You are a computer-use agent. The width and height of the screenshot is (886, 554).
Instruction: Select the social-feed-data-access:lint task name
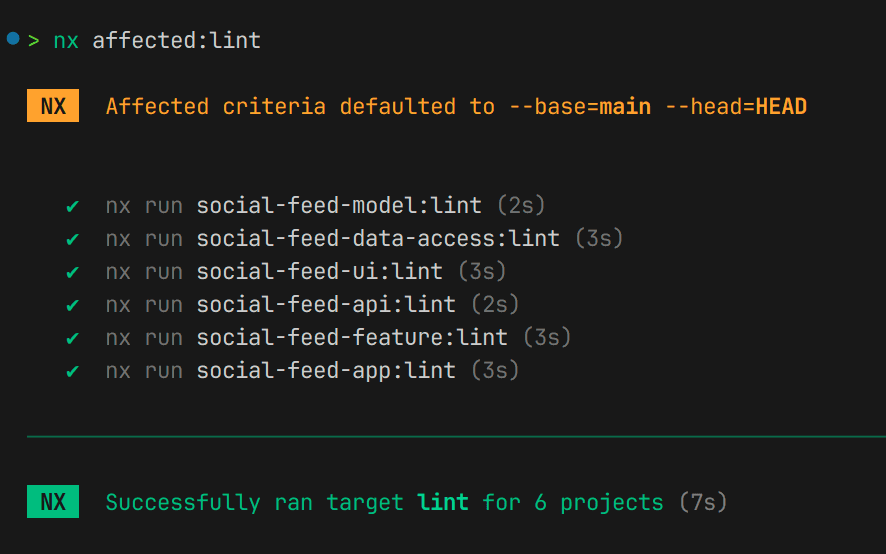378,239
